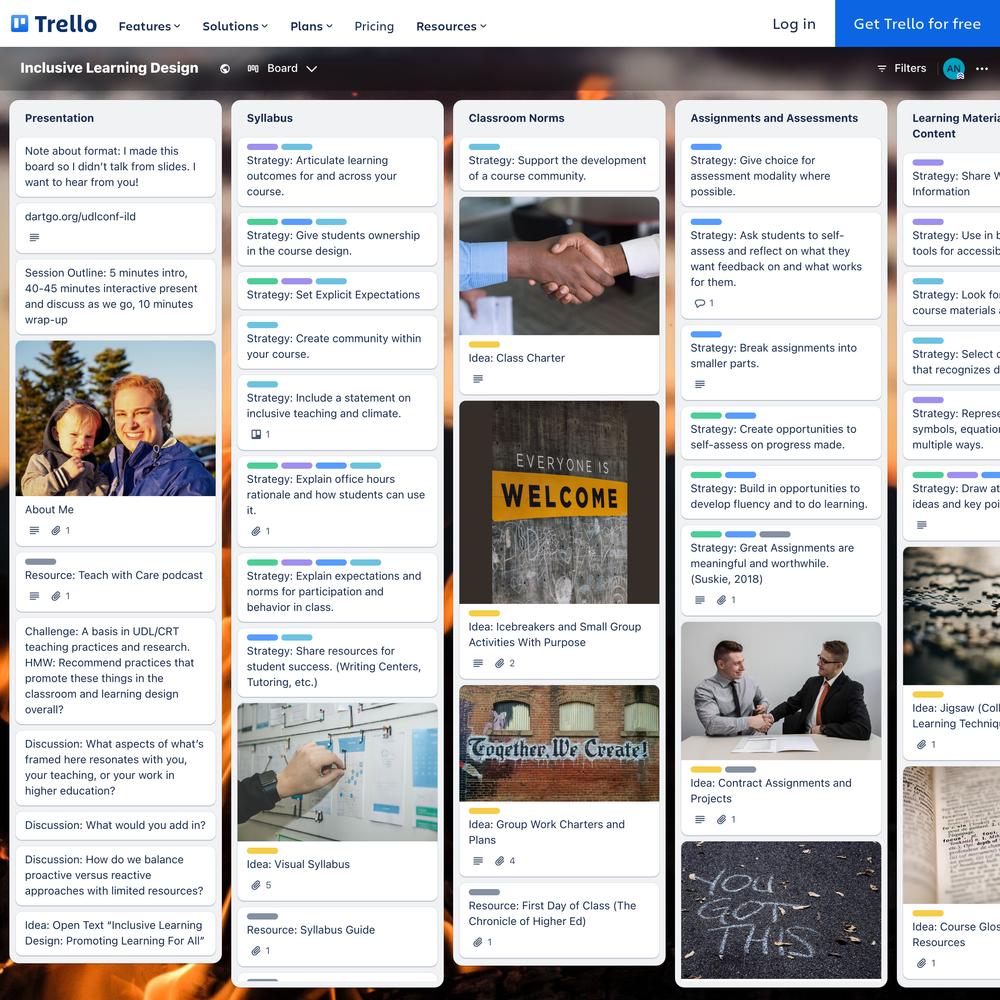
Task: Click attachment icon on Syllabus Guide card
Action: pyautogui.click(x=256, y=951)
